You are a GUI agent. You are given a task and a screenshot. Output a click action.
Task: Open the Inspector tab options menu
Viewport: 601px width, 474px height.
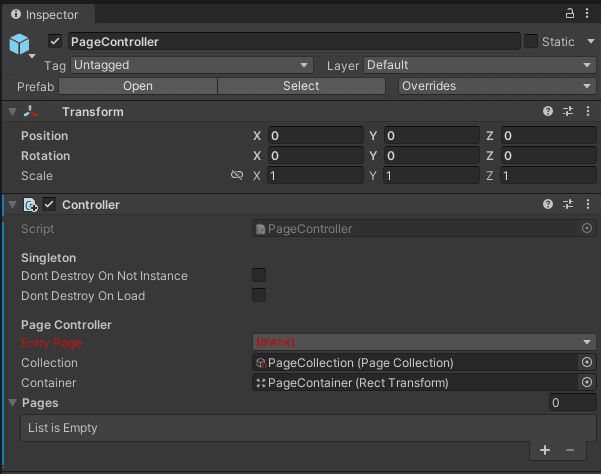point(587,13)
